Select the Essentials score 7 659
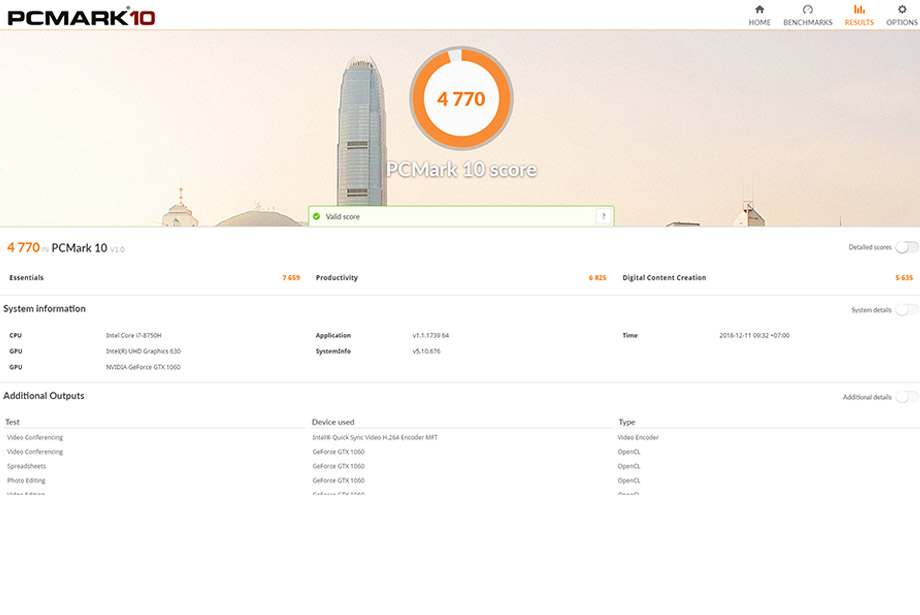This screenshot has width=920, height=615. (x=291, y=278)
